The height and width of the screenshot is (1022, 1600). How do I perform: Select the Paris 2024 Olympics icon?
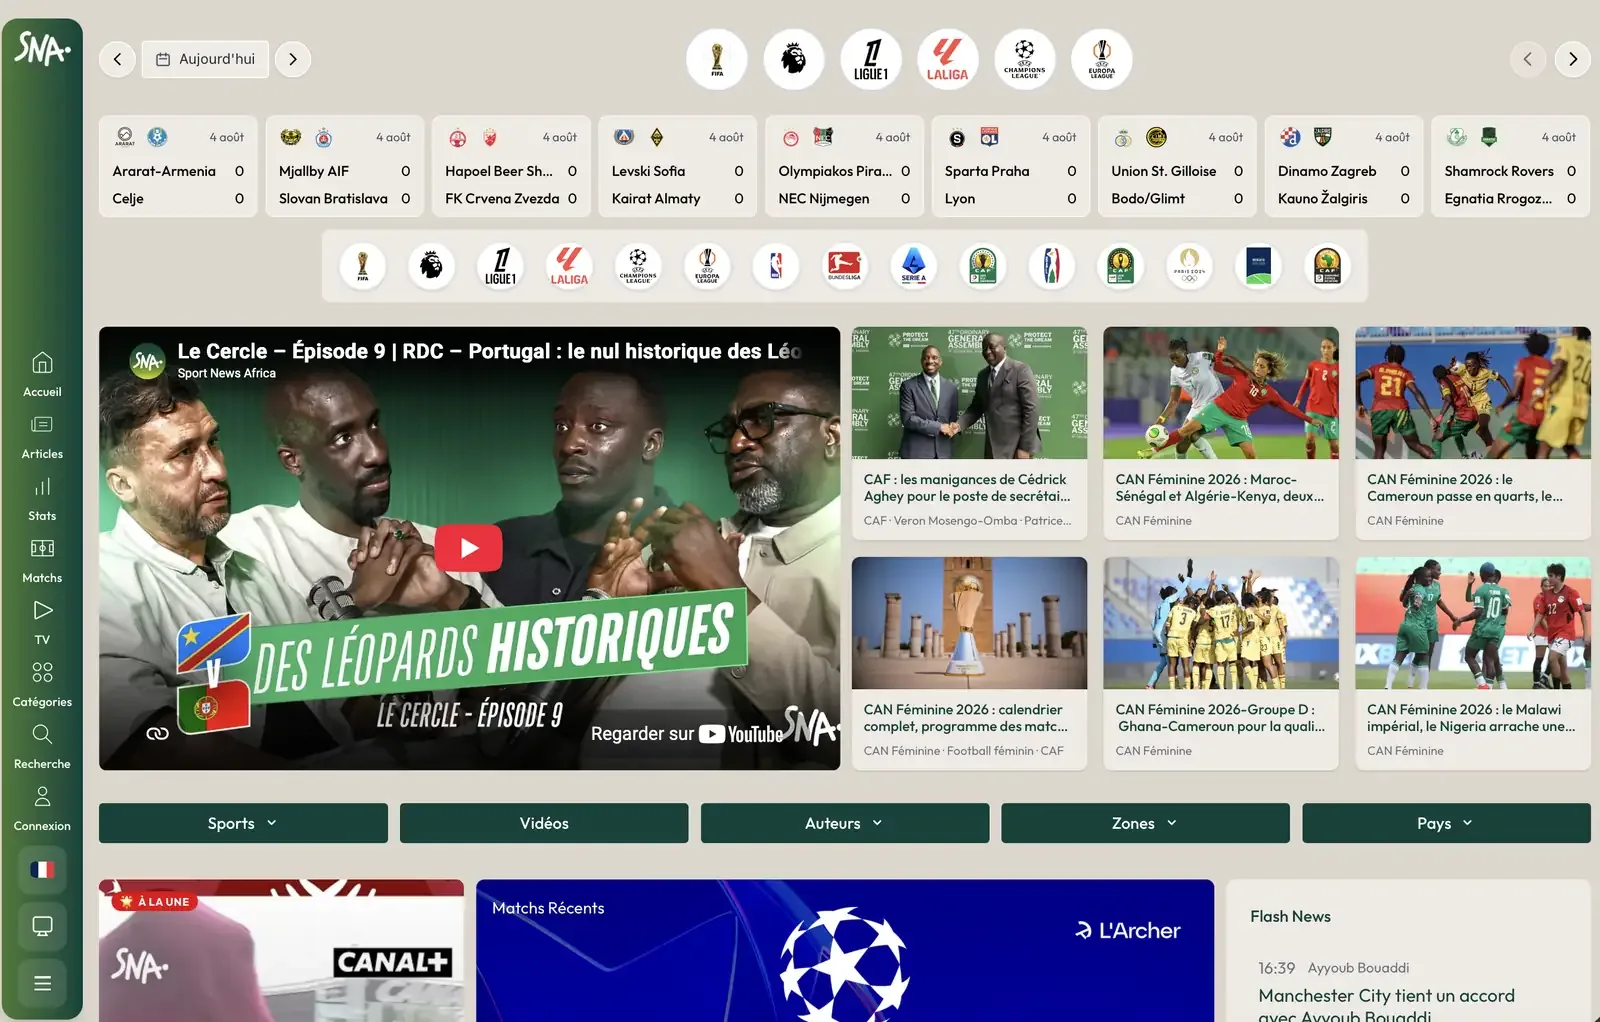1189,266
